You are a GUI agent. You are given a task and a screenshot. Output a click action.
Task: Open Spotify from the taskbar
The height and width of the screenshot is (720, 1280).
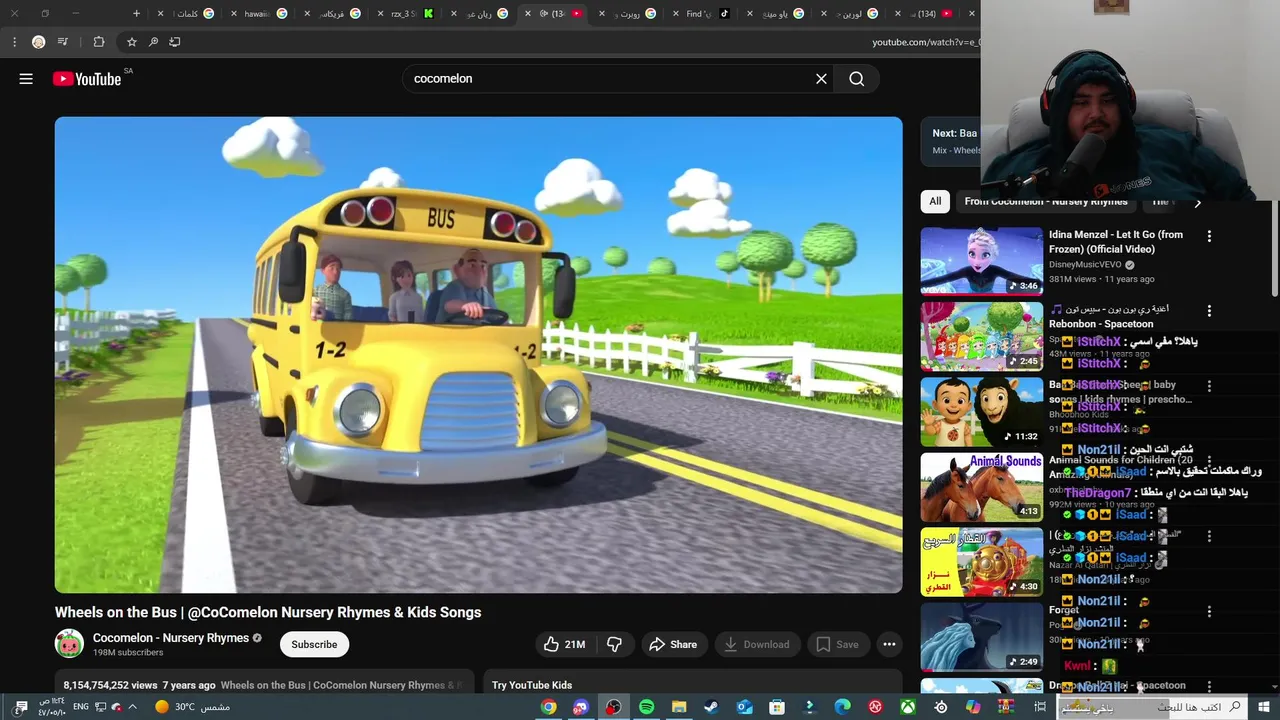[646, 707]
